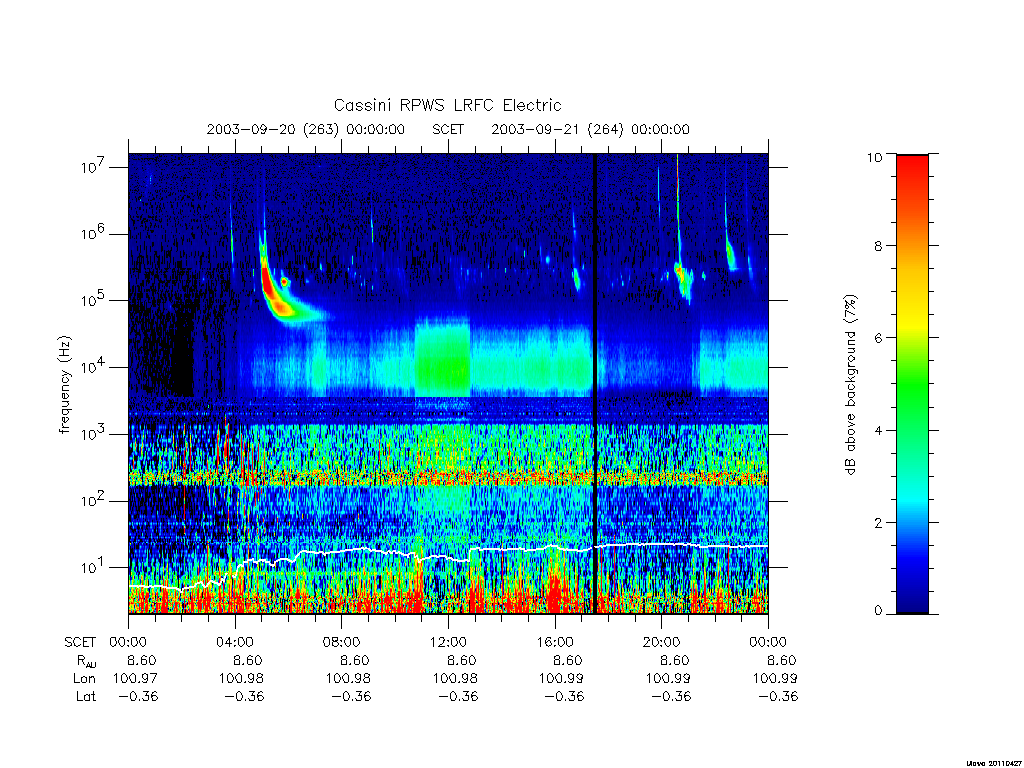Click the 'SCET' label between the two dates
Image resolution: width=1024 pixels, height=768 pixels.
point(448,129)
